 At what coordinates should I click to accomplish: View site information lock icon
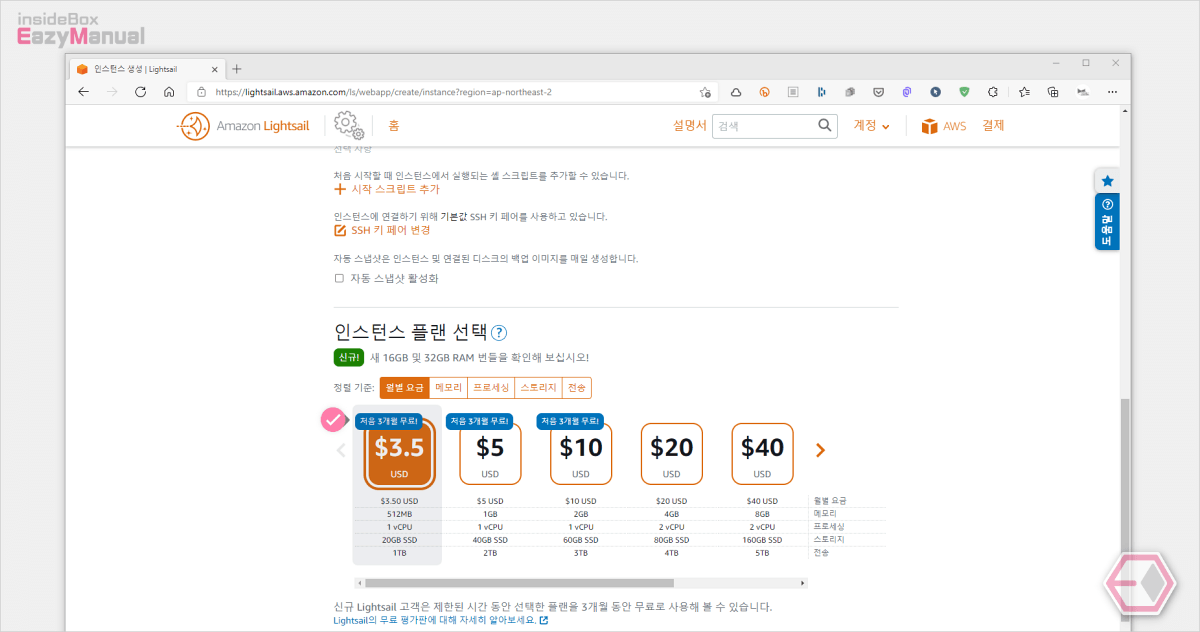click(201, 92)
